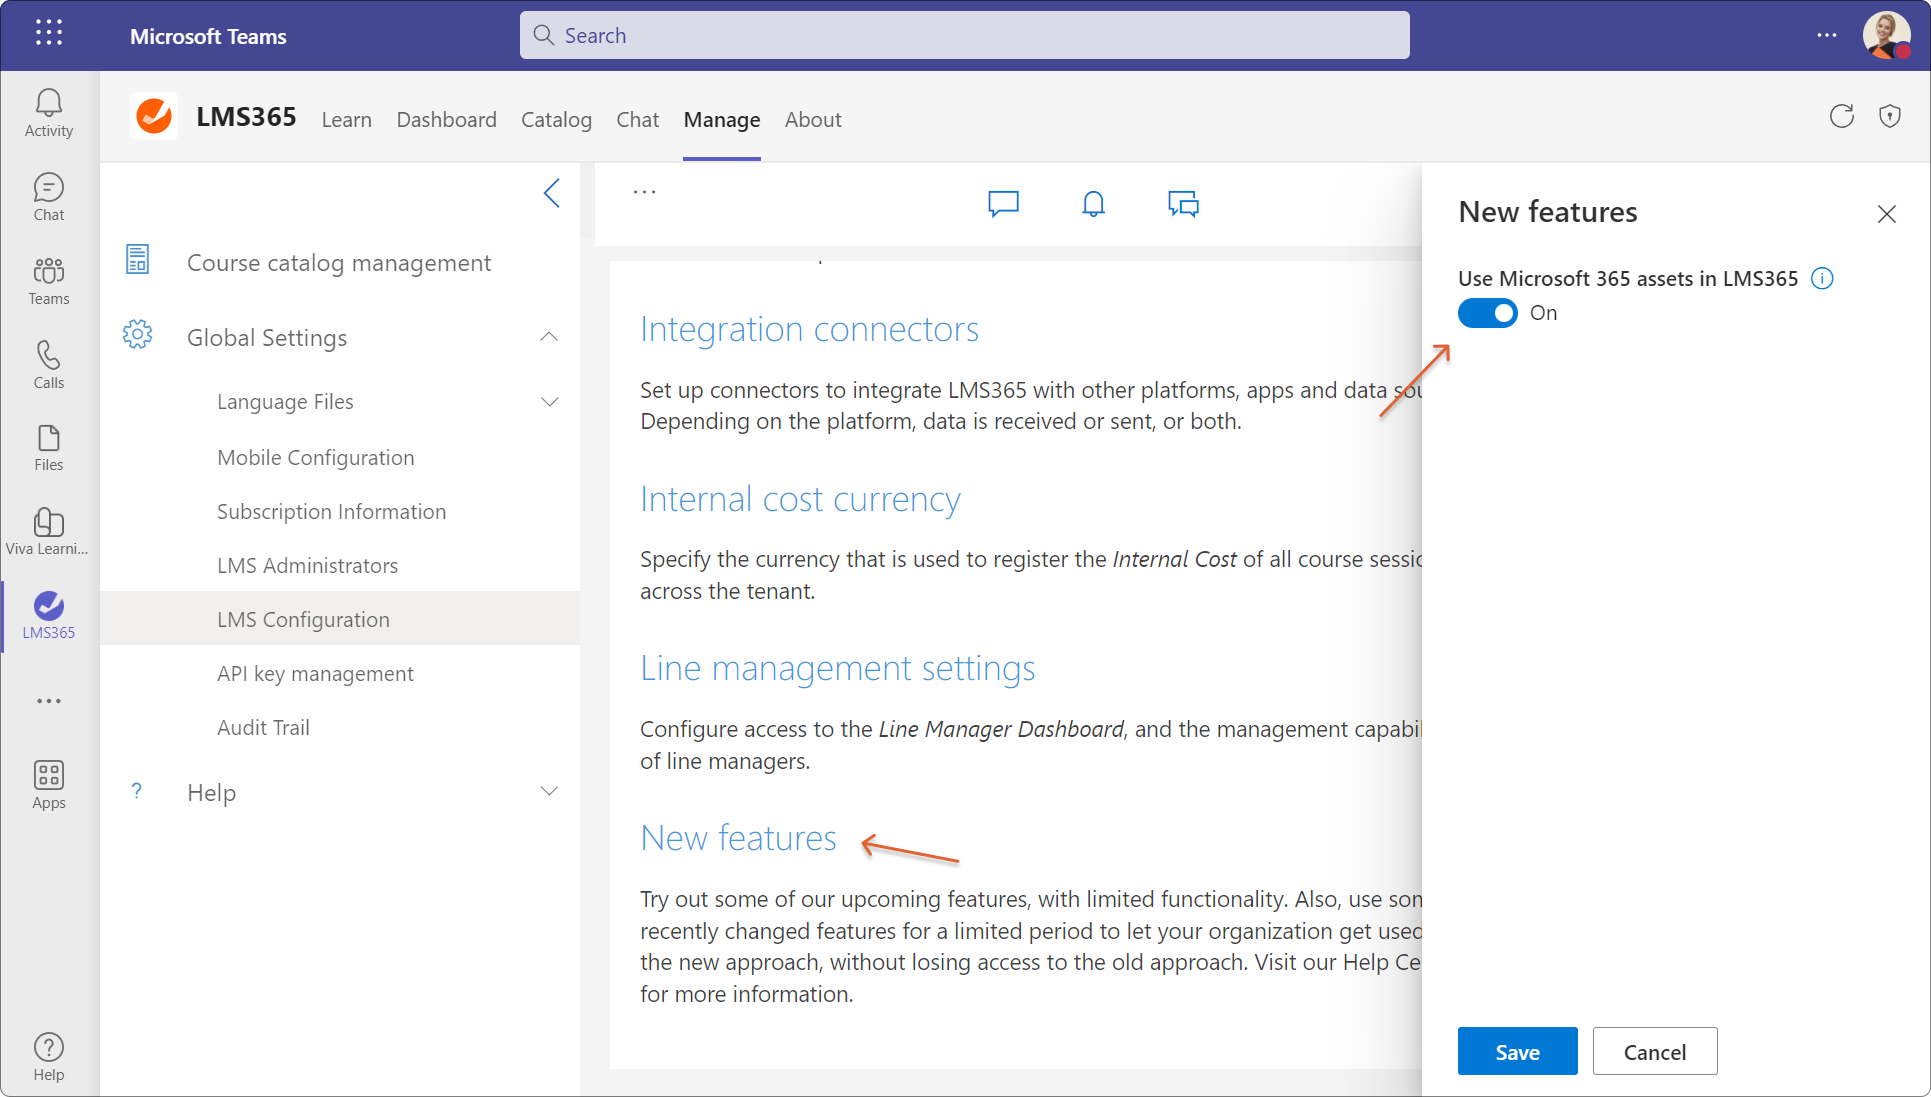
Task: Click the shield icon in header
Action: [1890, 116]
